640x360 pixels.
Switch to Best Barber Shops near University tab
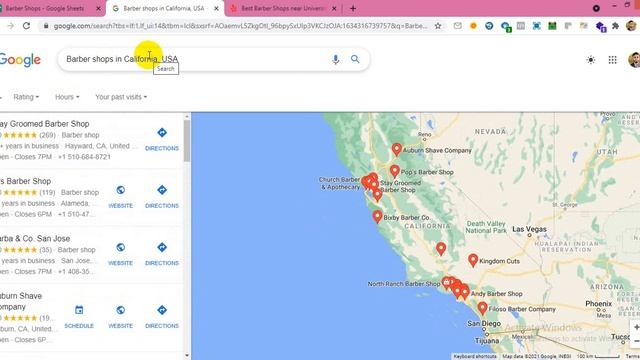(283, 8)
